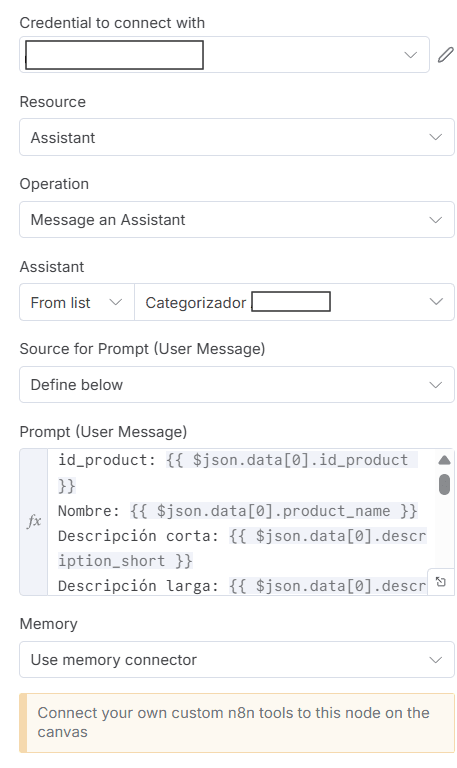Open the Message an Assistant operation dropdown
The height and width of the screenshot is (768, 457).
pyautogui.click(x=237, y=220)
